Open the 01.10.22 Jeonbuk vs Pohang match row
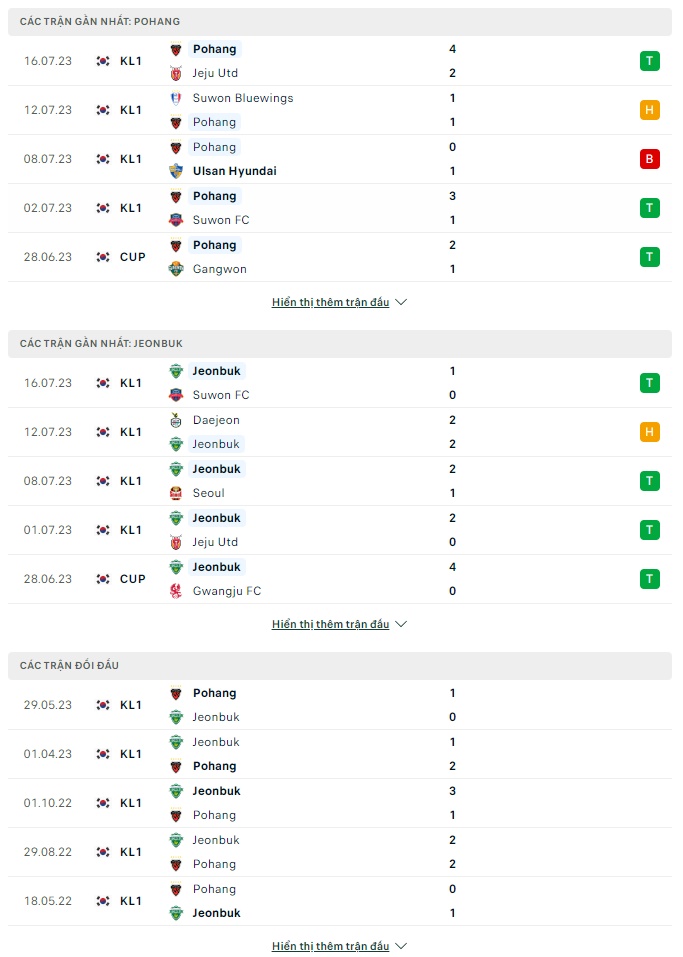The width and height of the screenshot is (683, 957). (340, 803)
